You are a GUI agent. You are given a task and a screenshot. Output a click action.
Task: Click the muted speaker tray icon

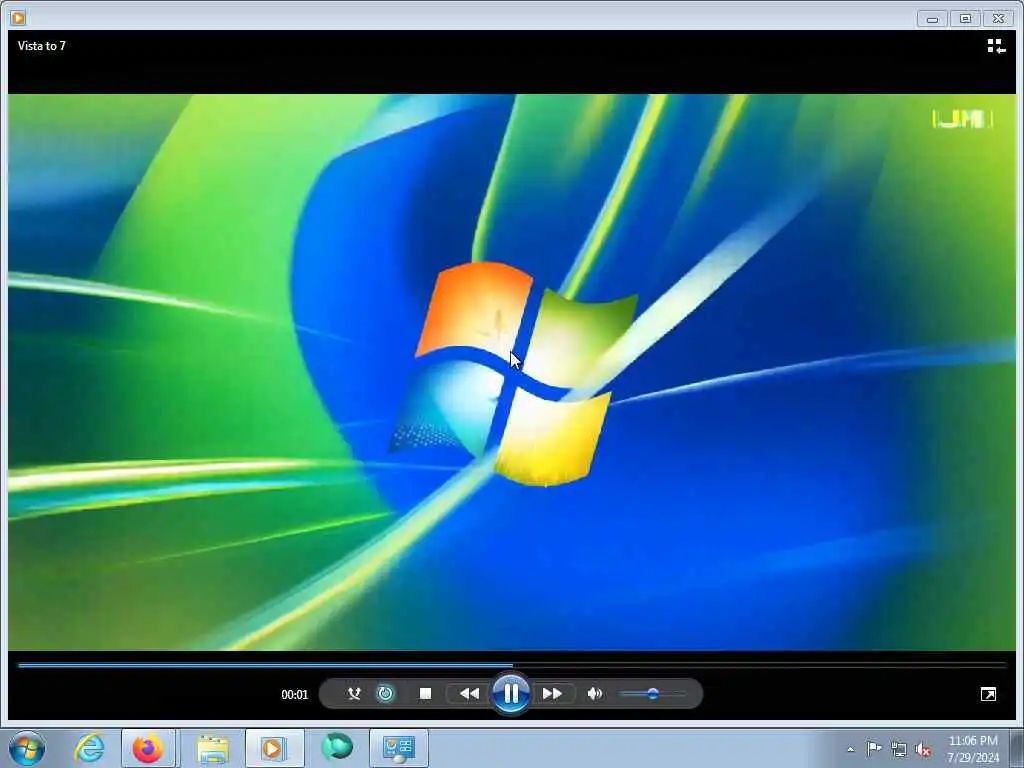coord(923,750)
